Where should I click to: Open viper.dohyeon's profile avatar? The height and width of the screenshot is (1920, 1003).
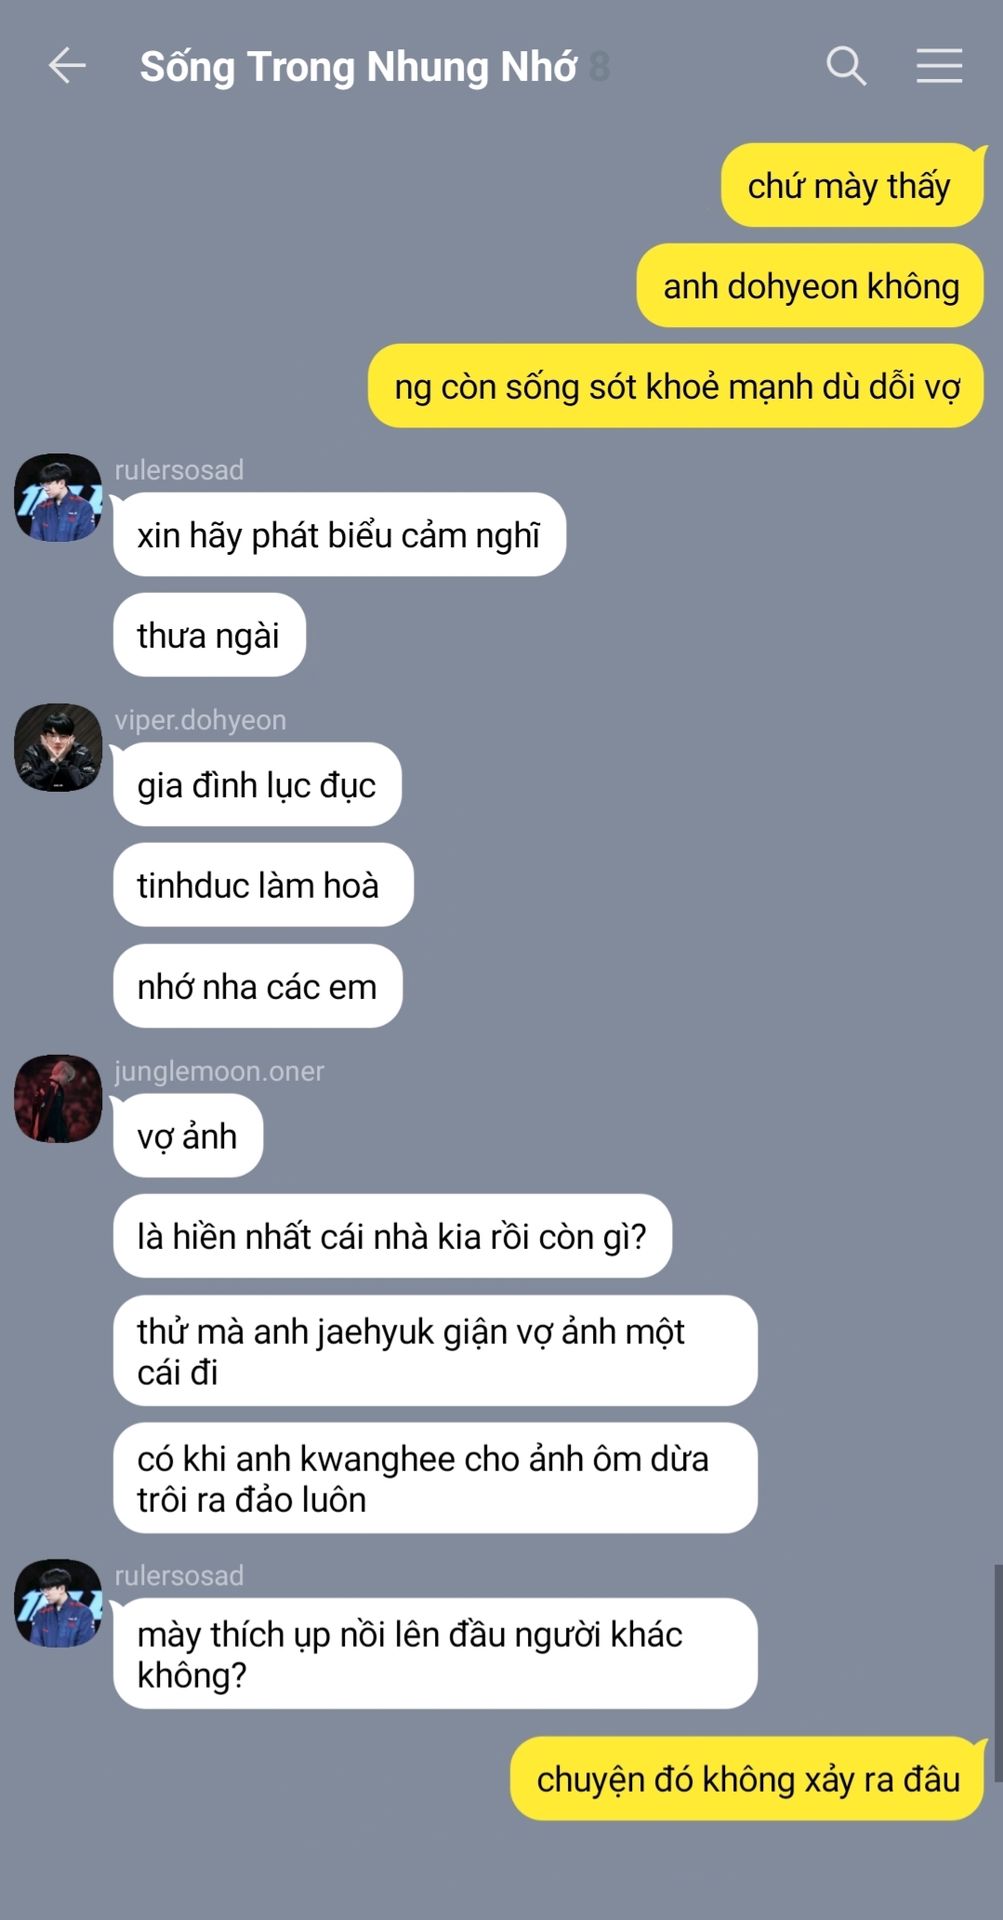[x=58, y=747]
